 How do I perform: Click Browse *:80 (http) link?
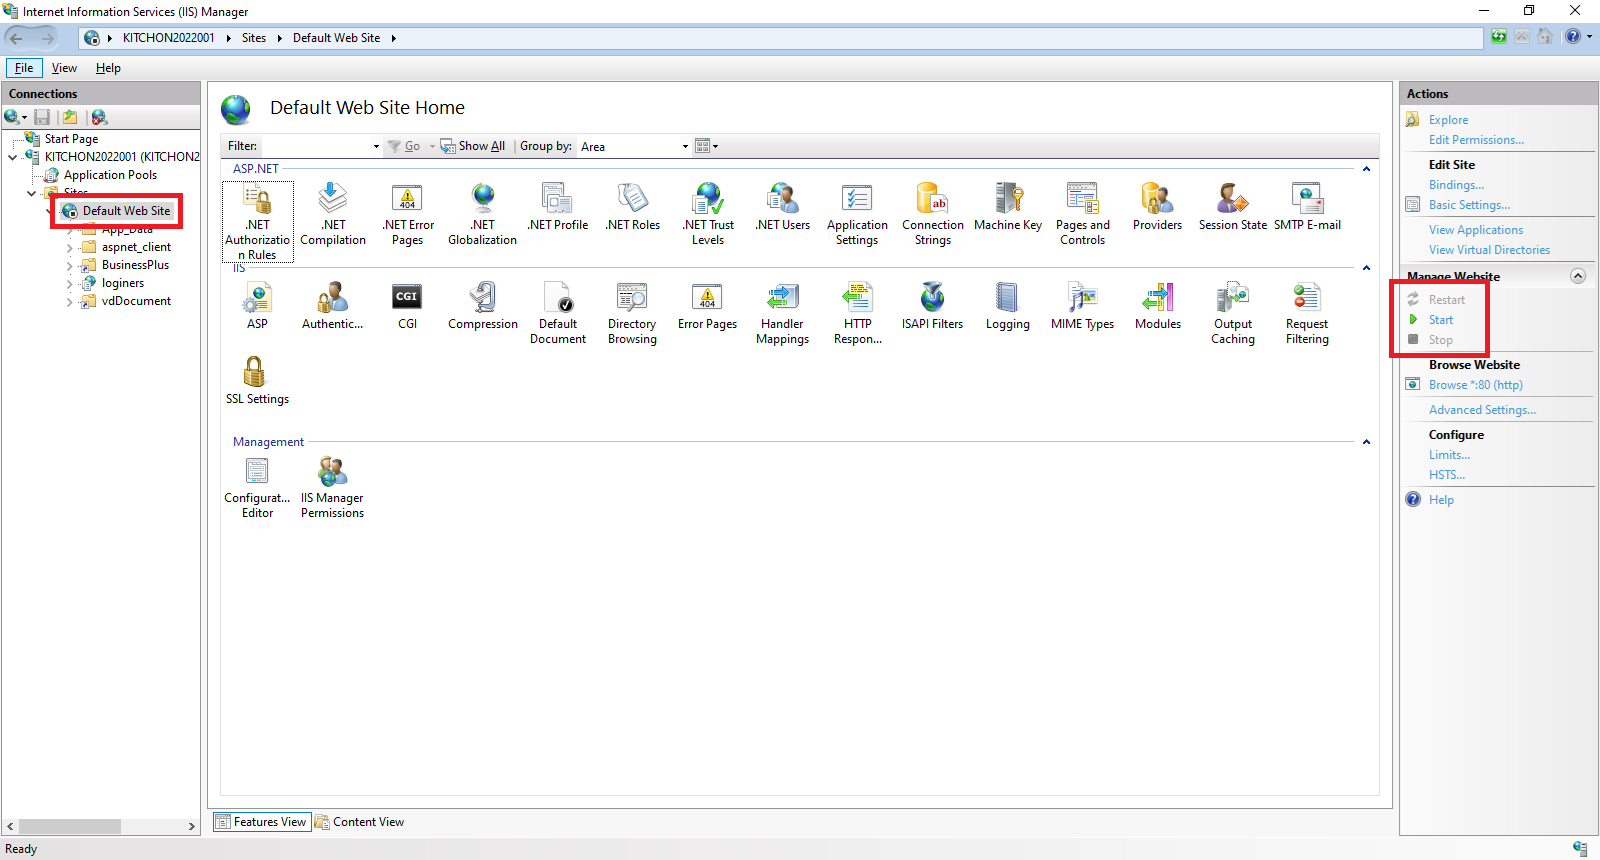1475,385
